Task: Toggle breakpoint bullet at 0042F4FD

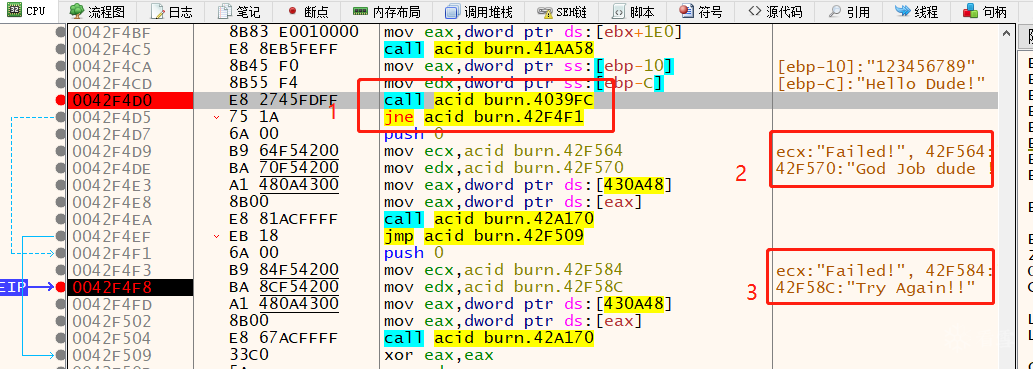Action: point(61,304)
